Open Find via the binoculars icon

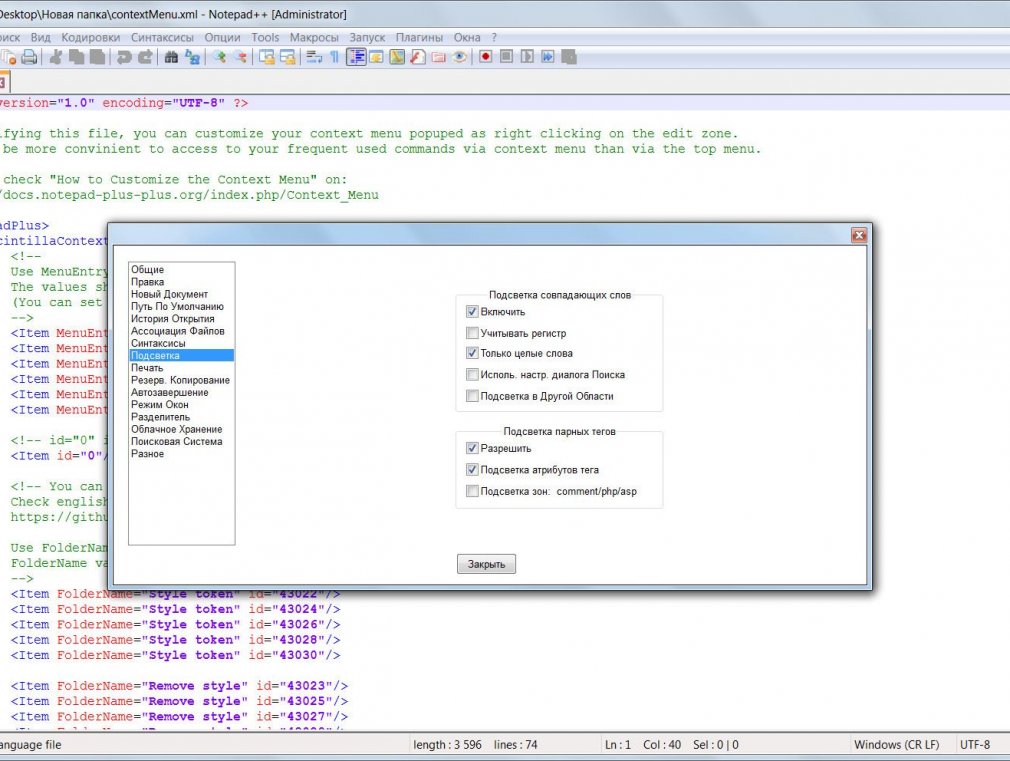click(171, 57)
